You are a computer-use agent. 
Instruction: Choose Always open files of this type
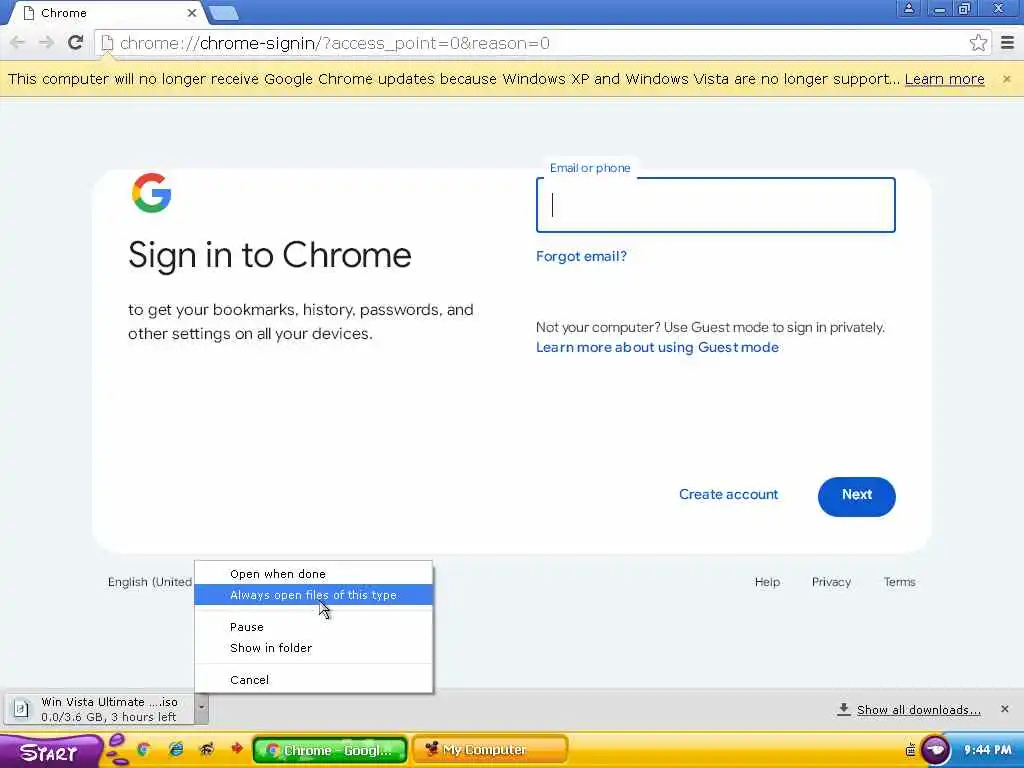(x=313, y=595)
